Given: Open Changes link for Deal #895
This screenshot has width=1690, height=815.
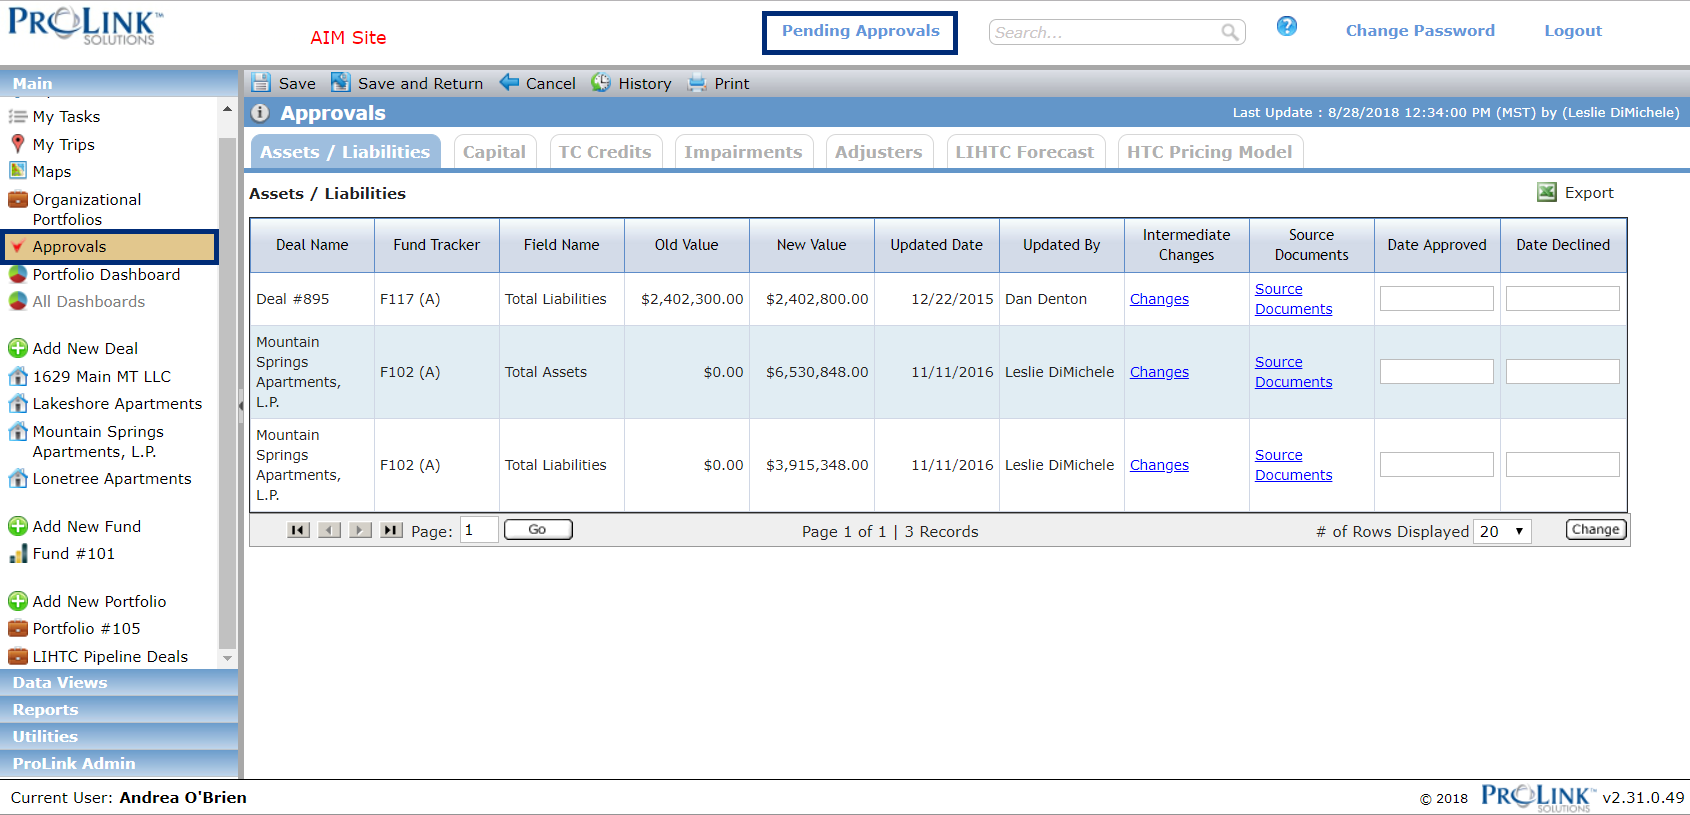Looking at the screenshot, I should 1159,299.
